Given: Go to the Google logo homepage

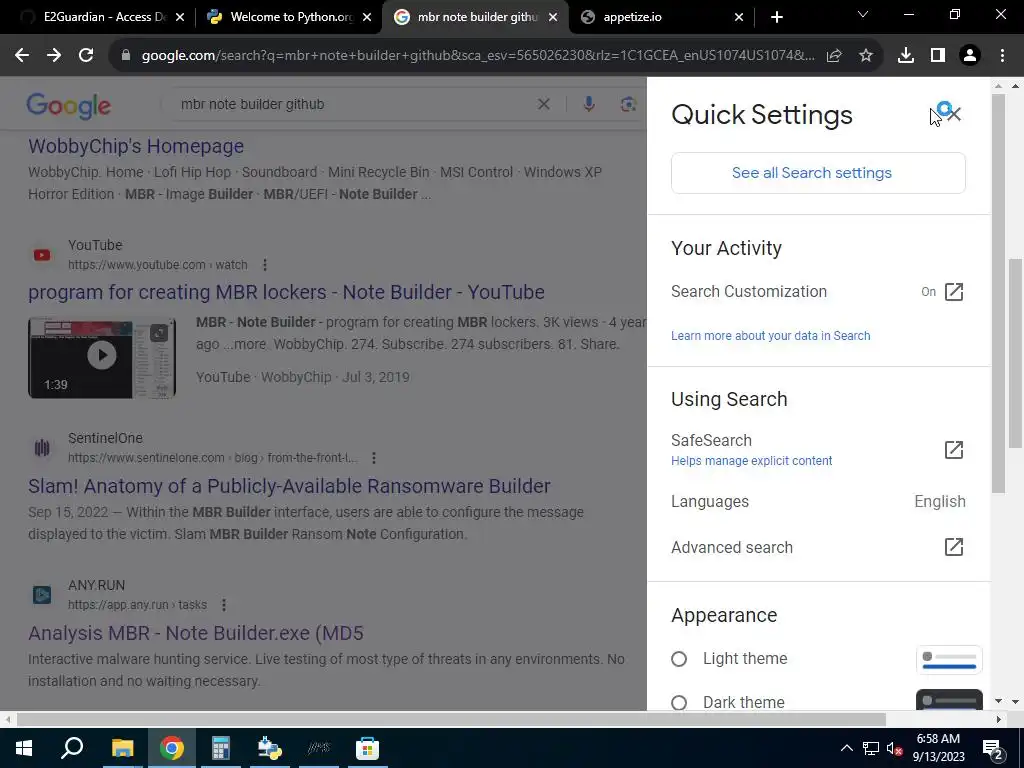Looking at the screenshot, I should tap(69, 105).
